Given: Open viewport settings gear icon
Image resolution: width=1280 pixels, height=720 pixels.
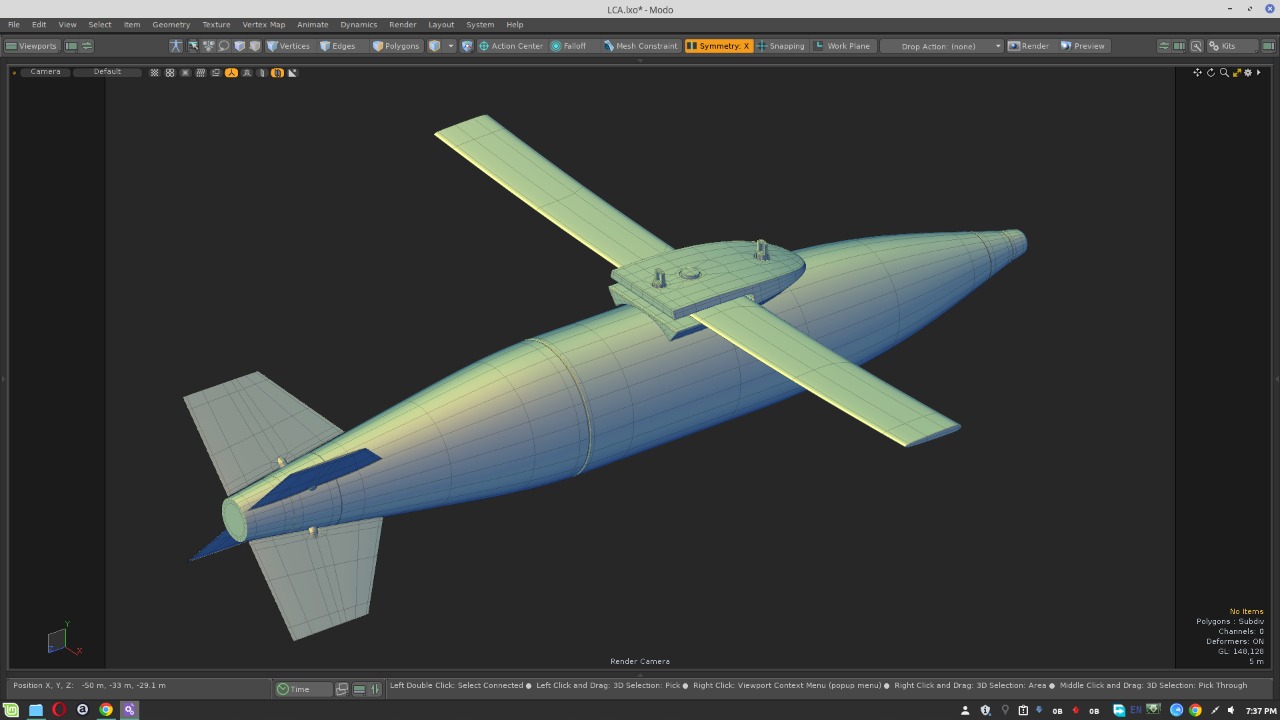Looking at the screenshot, I should click(x=1248, y=72).
